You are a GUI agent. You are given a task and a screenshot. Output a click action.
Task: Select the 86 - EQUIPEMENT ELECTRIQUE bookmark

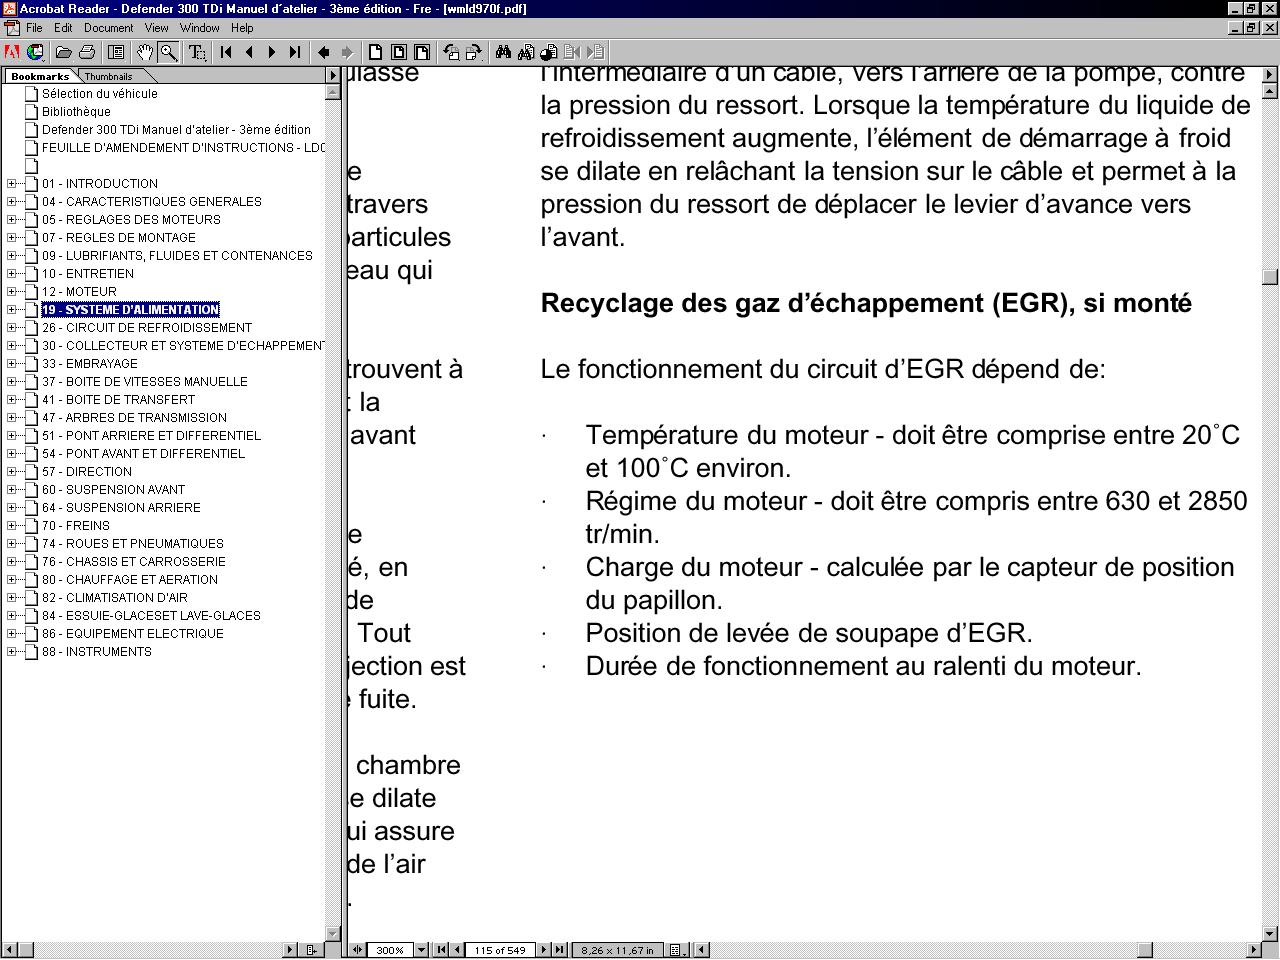(132, 634)
